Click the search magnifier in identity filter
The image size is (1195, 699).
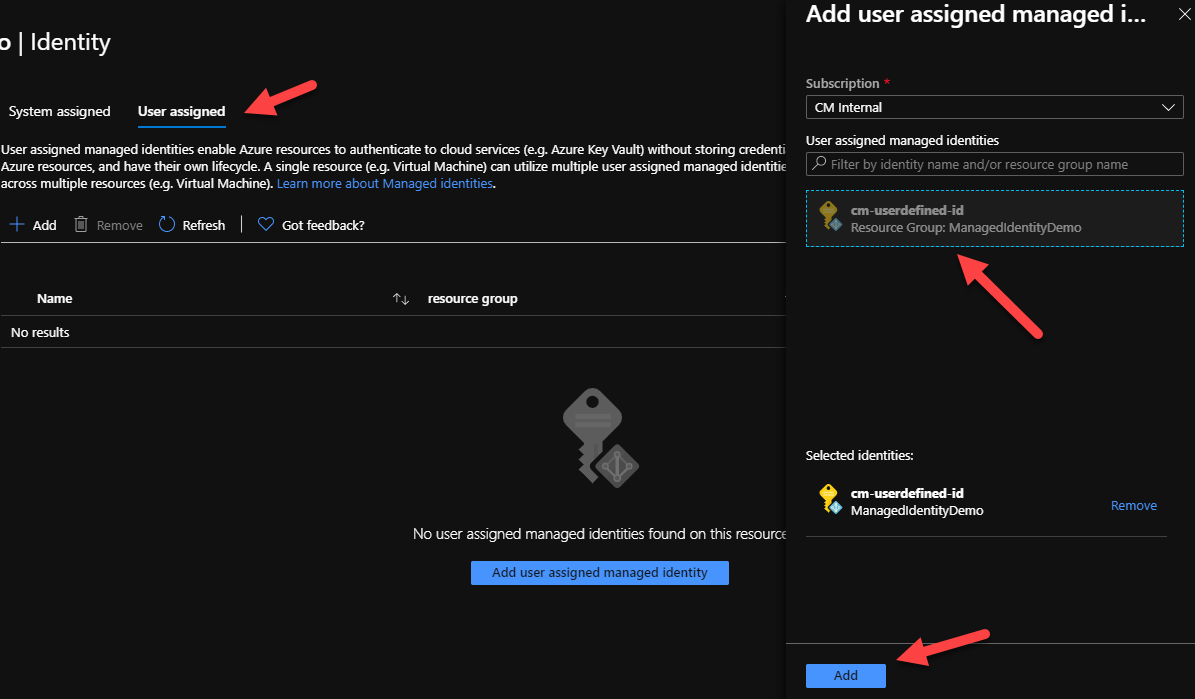point(819,164)
